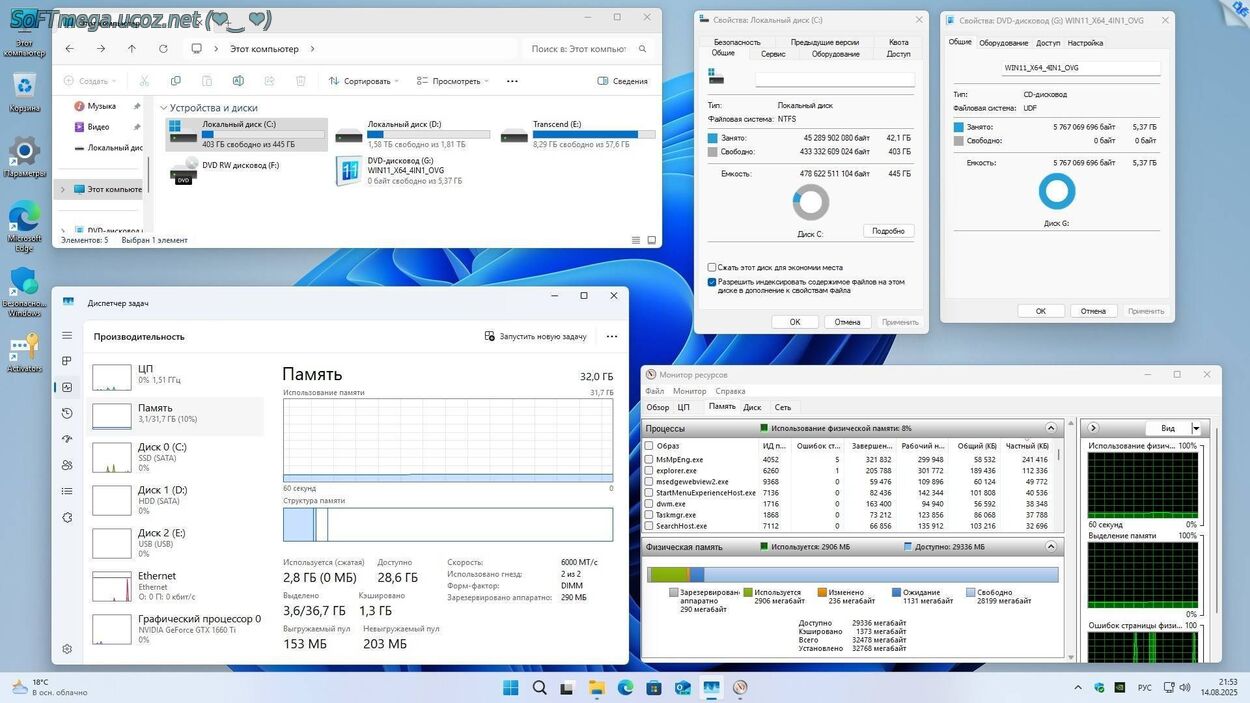The height and width of the screenshot is (703, 1250).
Task: Select the Users icon in Task Manager sidebar
Action: click(x=67, y=465)
